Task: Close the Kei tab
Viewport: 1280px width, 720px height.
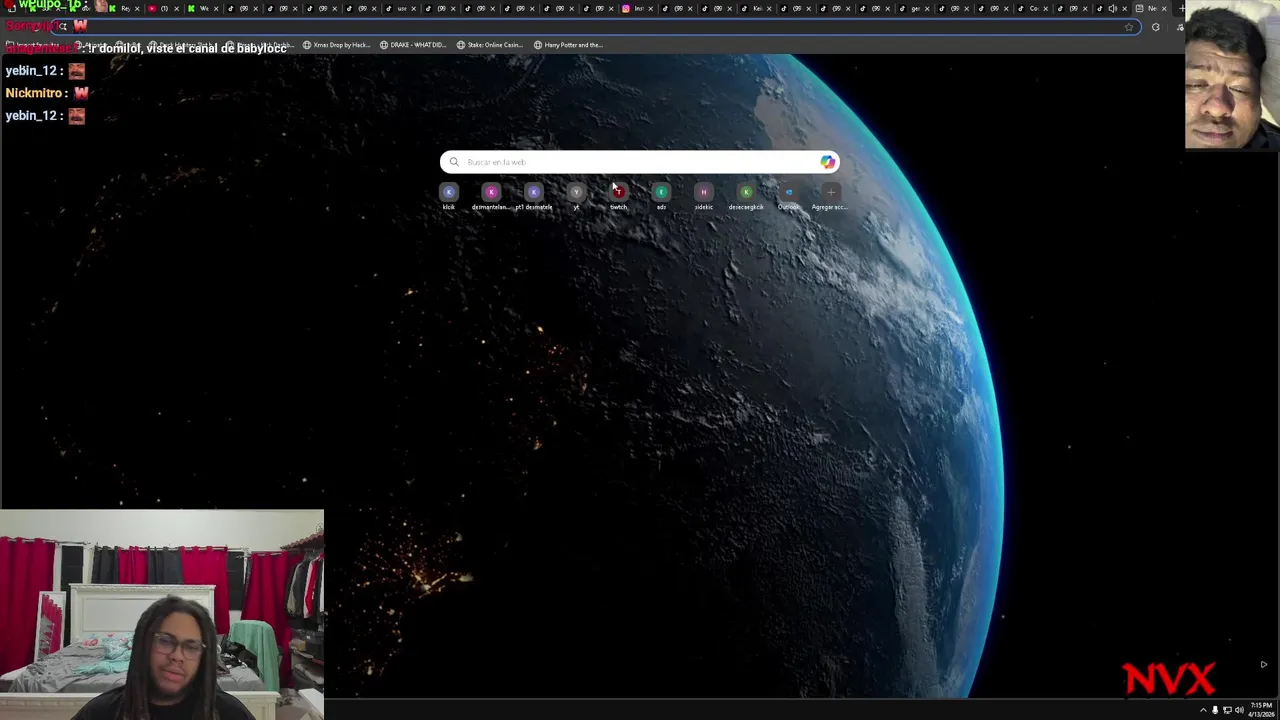Action: click(x=769, y=8)
